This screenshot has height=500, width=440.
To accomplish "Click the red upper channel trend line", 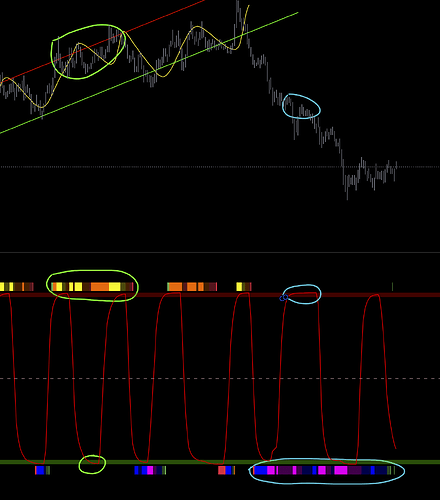I will 100,41.
